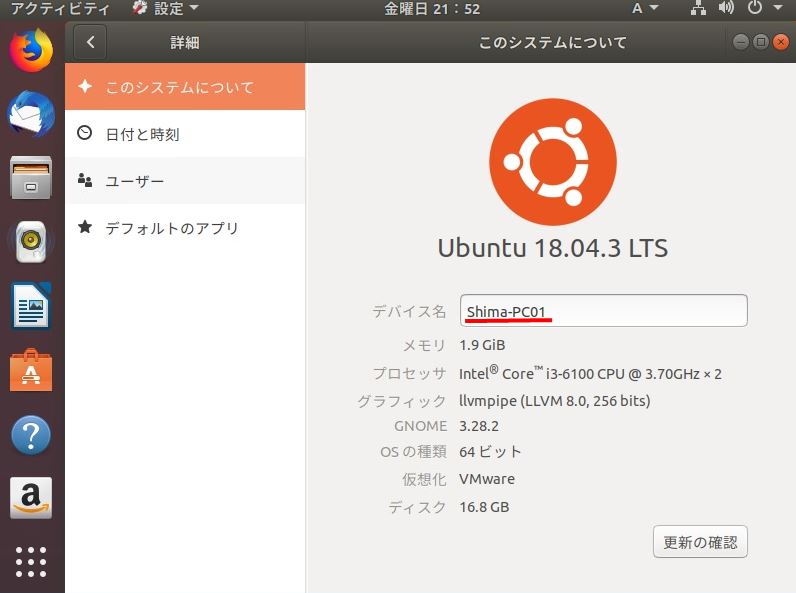
Task: Edit the デバイス名 field Shima-PC01
Action: coord(604,311)
